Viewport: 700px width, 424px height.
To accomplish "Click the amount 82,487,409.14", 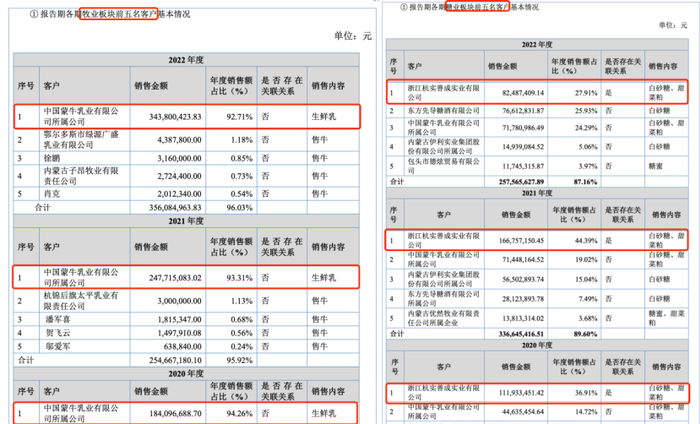I will pyautogui.click(x=523, y=93).
